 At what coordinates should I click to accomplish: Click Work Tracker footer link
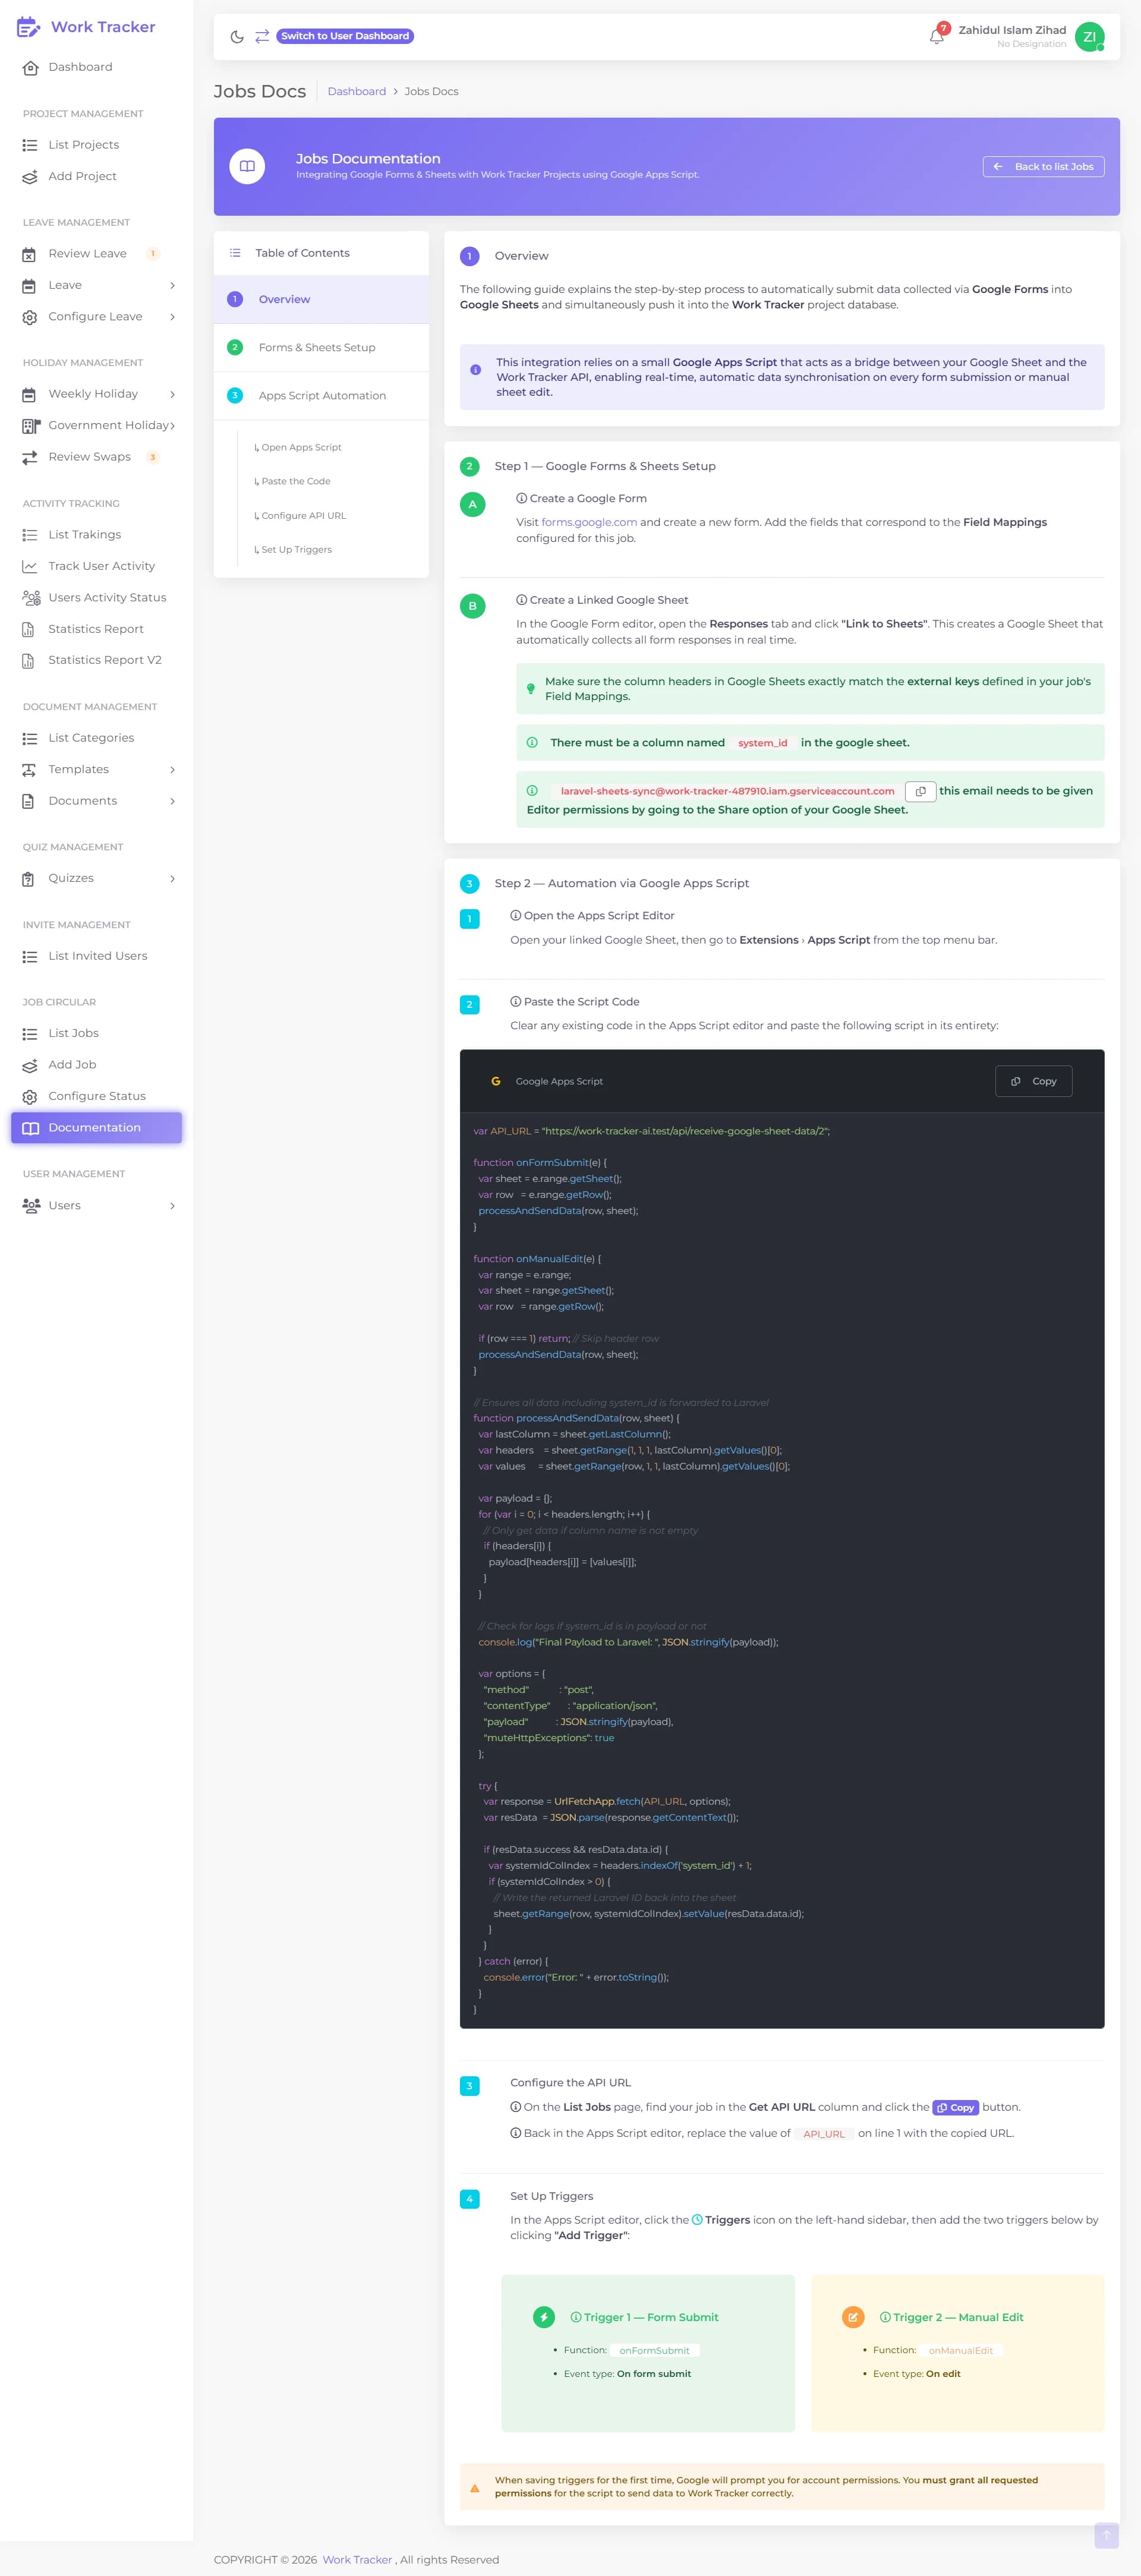tap(357, 2560)
